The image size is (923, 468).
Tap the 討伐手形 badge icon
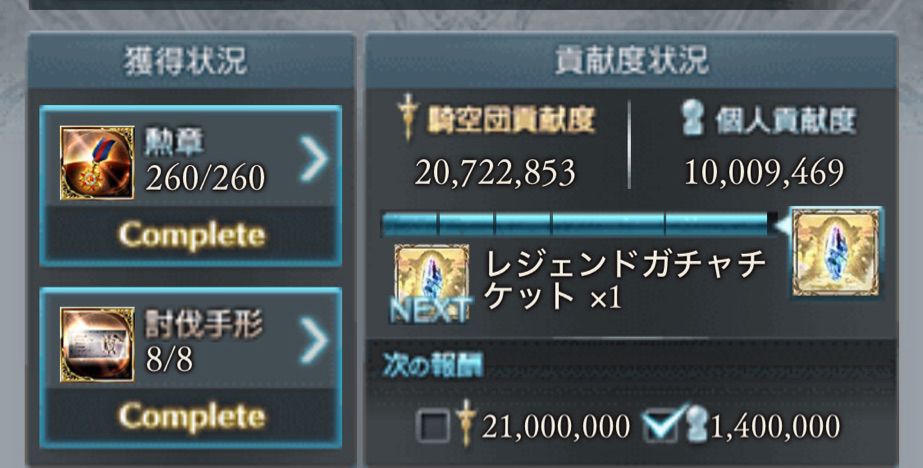tap(97, 344)
